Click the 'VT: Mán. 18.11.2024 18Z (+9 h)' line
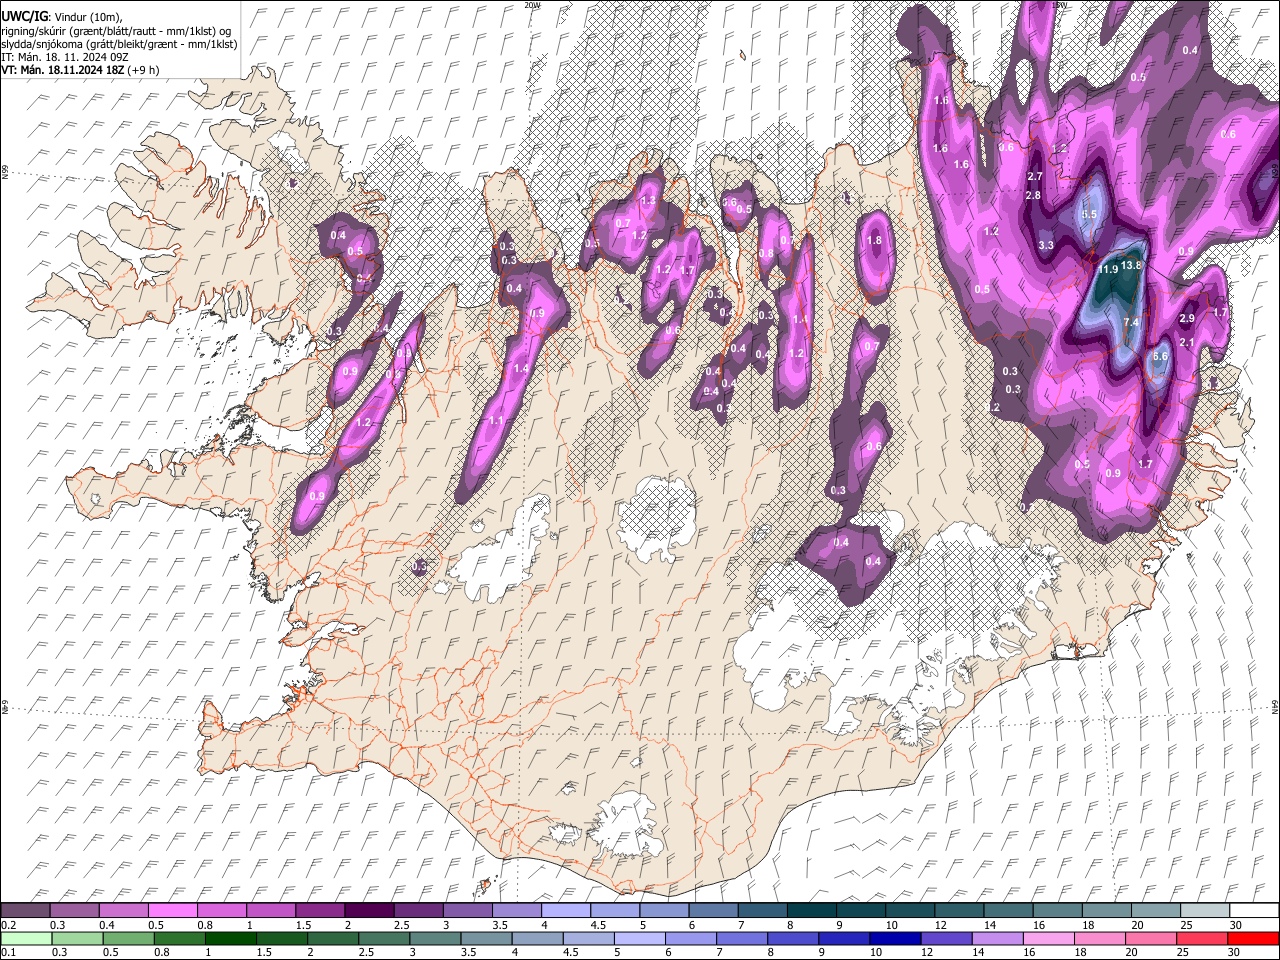The height and width of the screenshot is (960, 1280). click(78, 70)
